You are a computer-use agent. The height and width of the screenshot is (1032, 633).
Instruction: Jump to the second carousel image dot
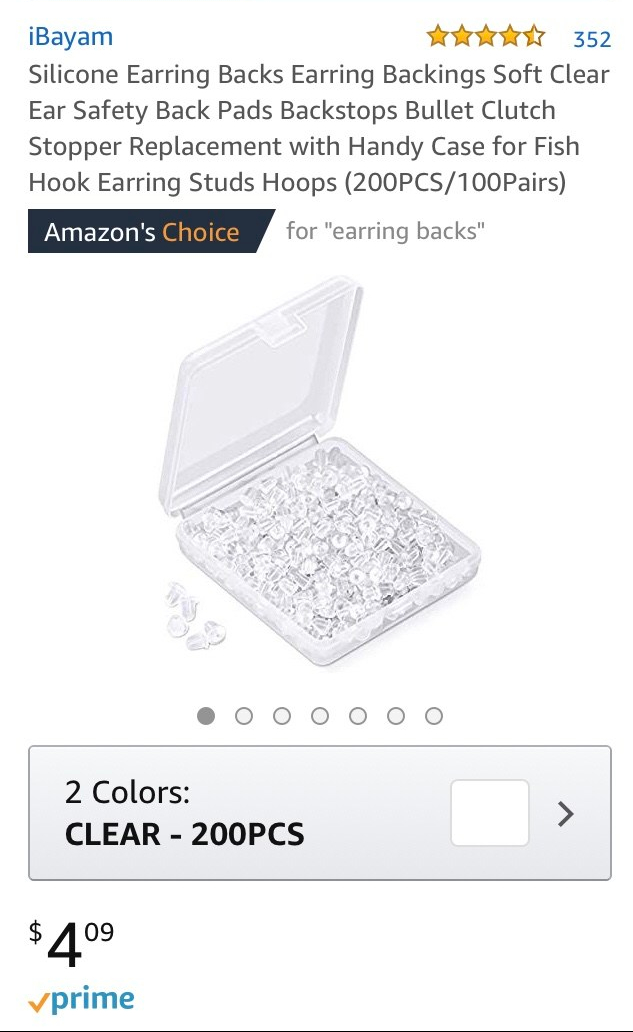coord(244,716)
